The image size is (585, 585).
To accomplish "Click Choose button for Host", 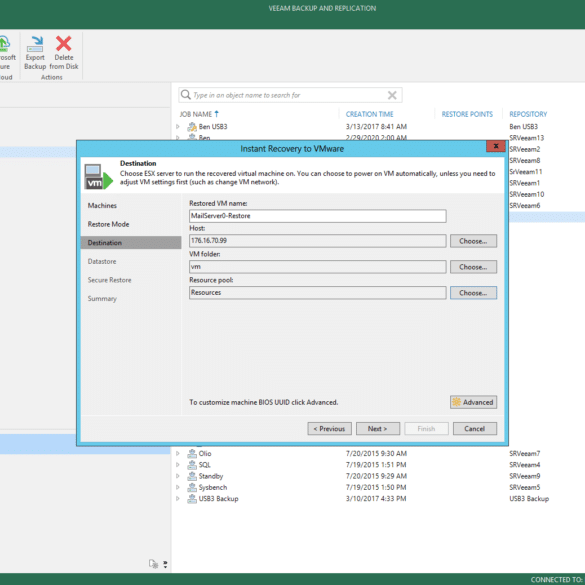I will pos(473,241).
